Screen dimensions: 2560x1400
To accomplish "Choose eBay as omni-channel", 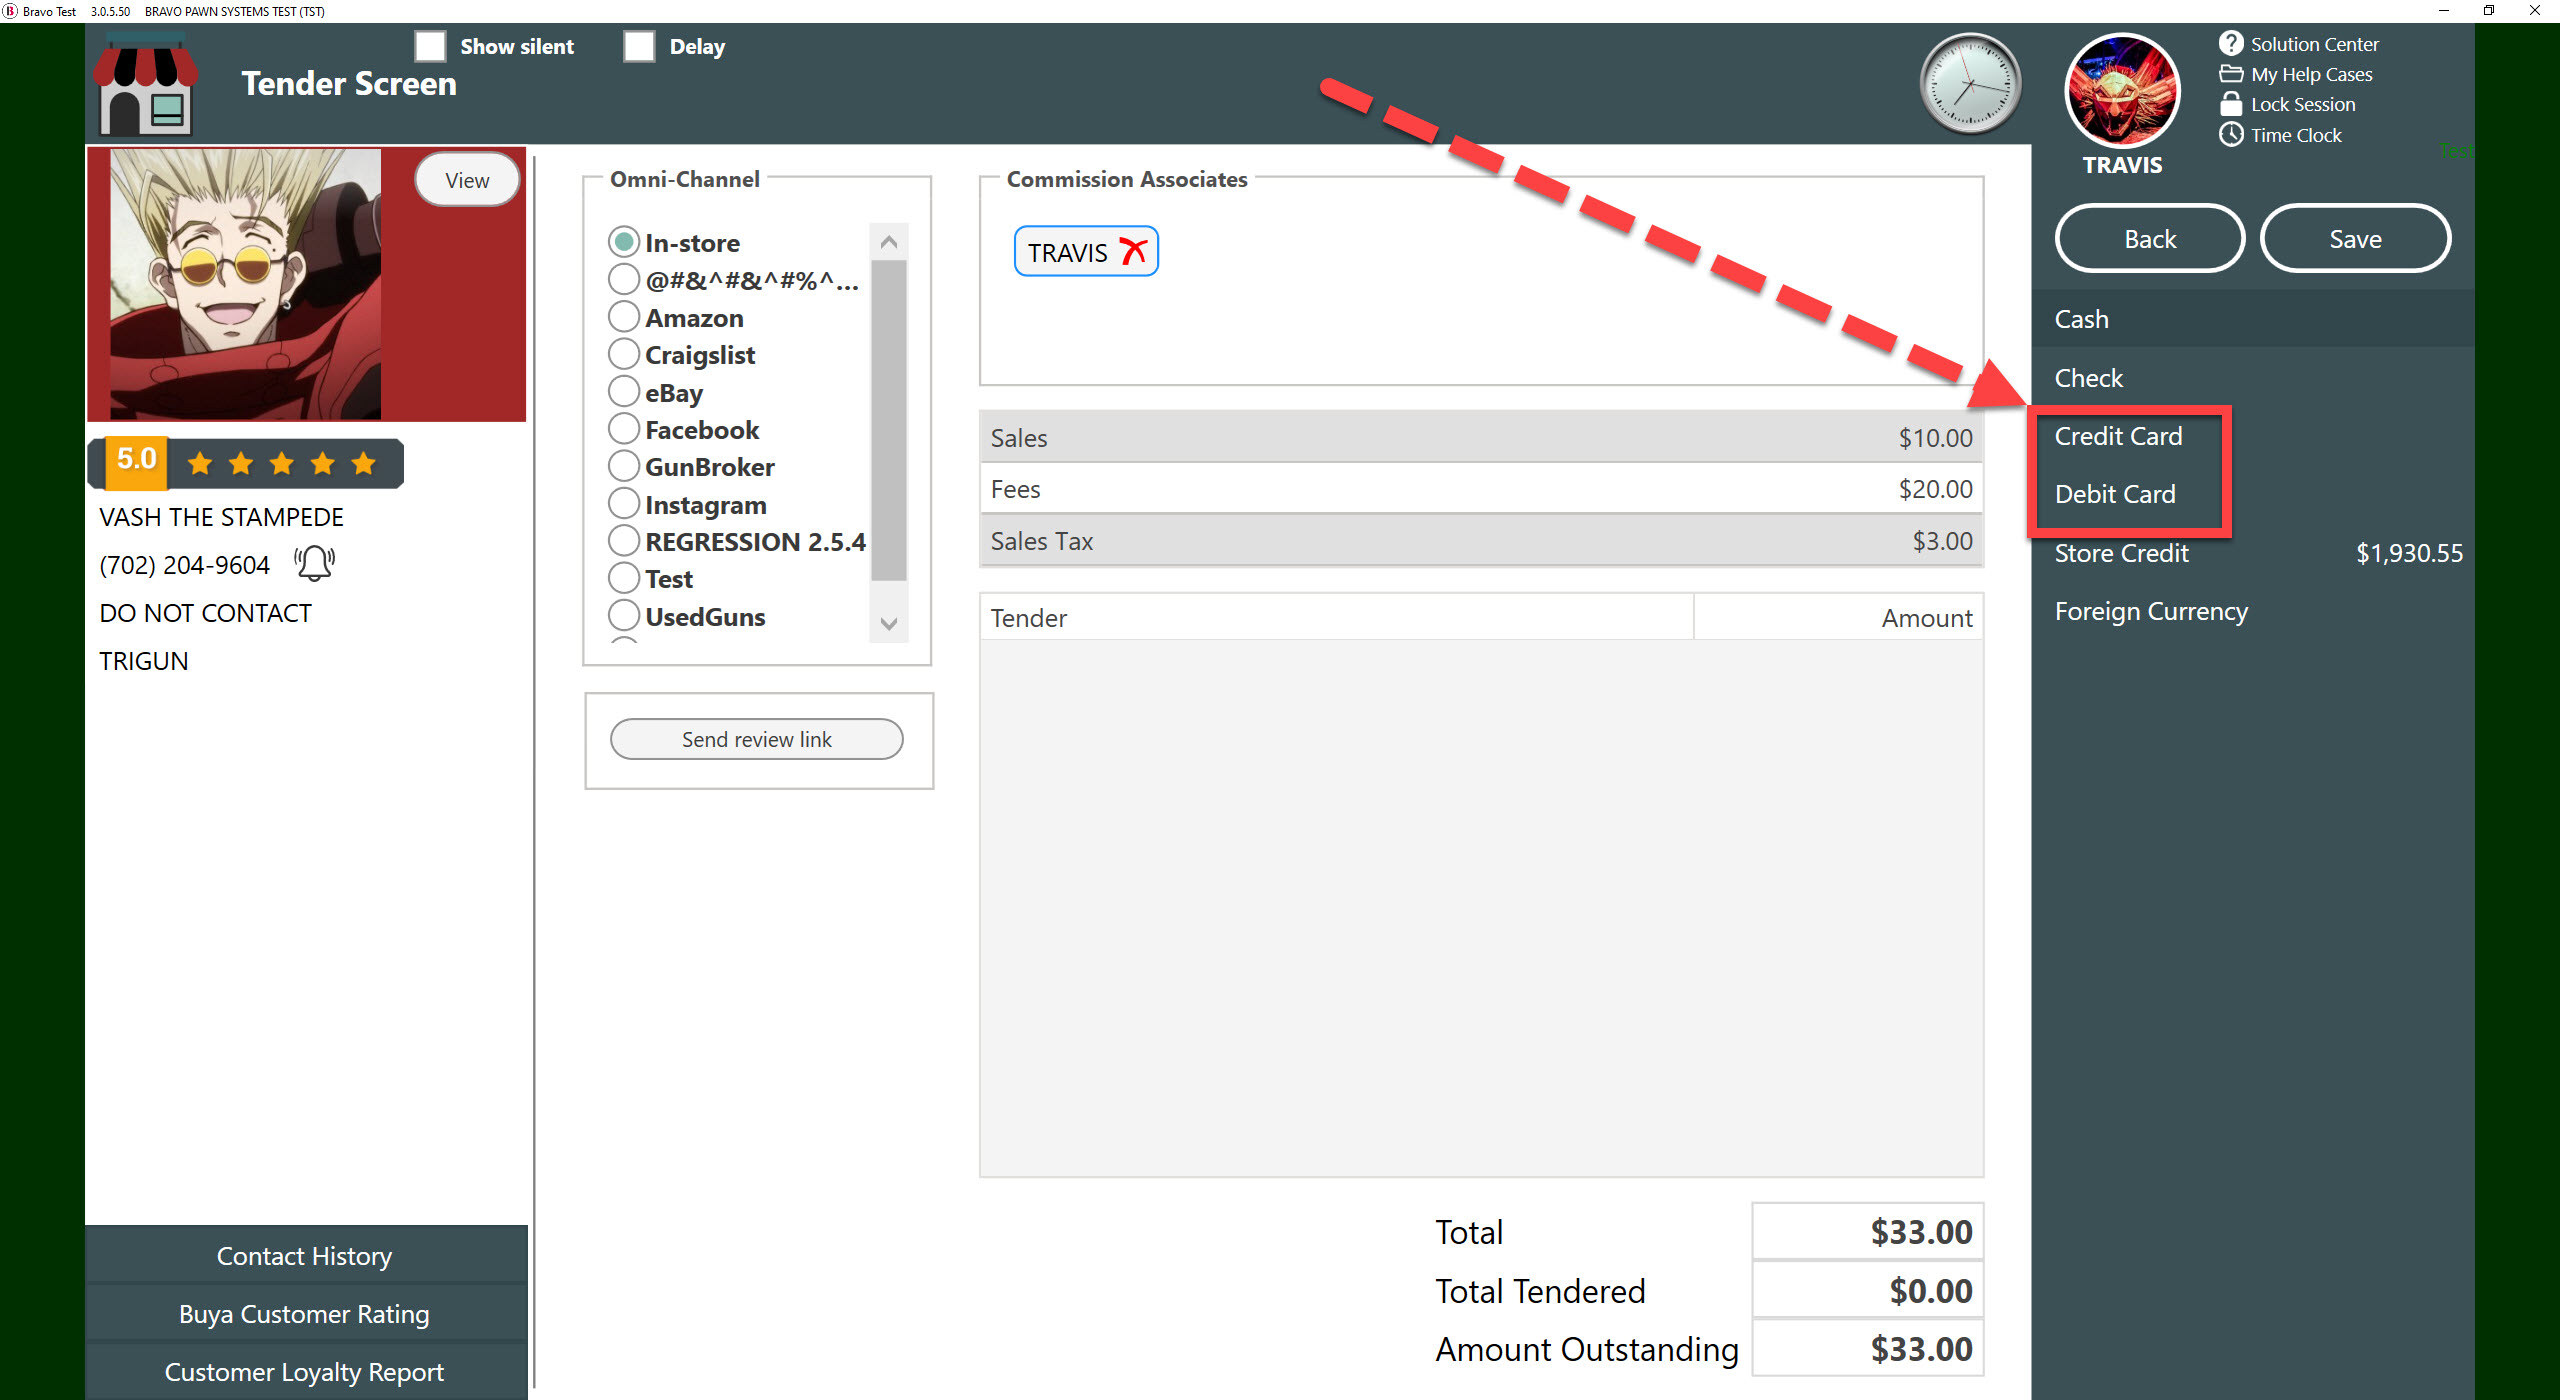I will click(x=624, y=392).
